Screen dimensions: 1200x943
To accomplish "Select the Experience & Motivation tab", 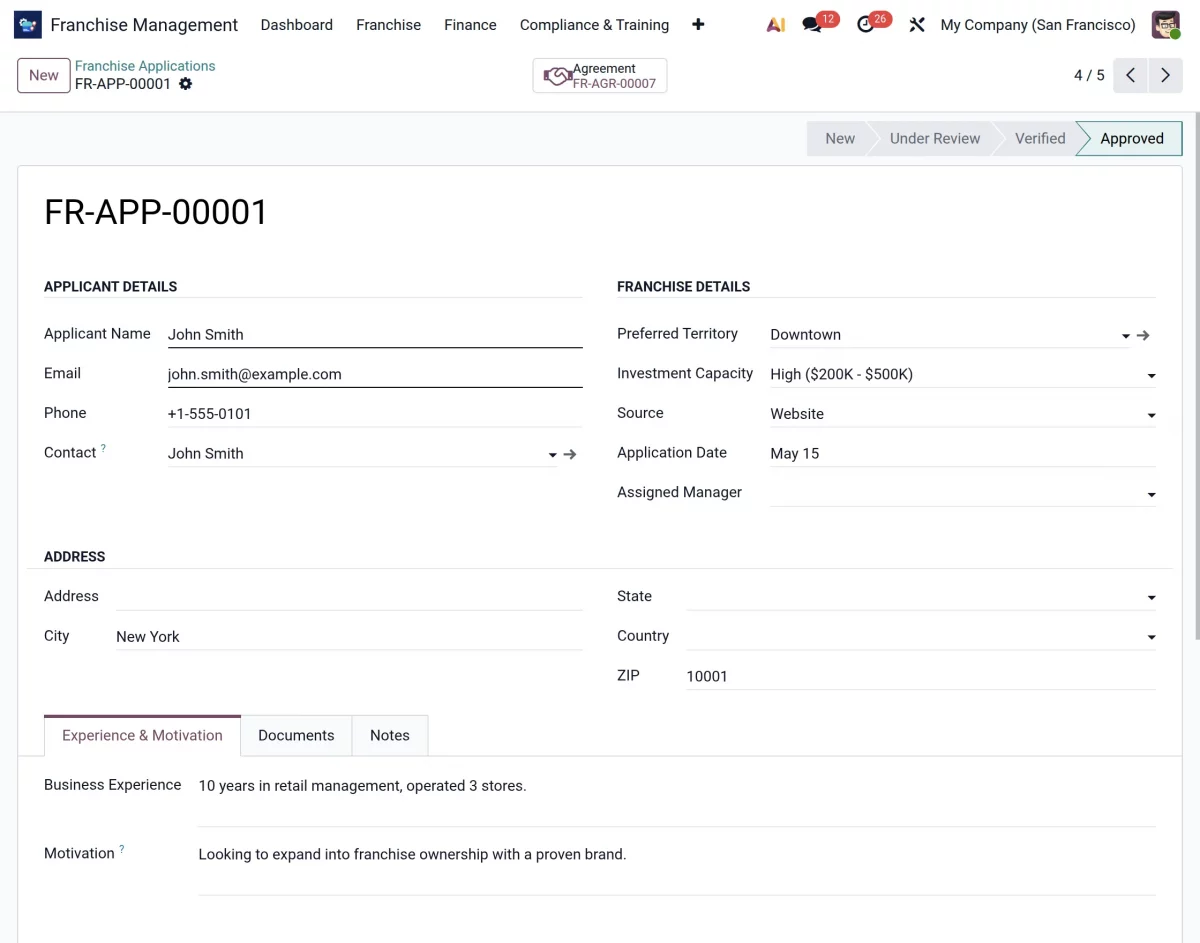I will coord(142,735).
